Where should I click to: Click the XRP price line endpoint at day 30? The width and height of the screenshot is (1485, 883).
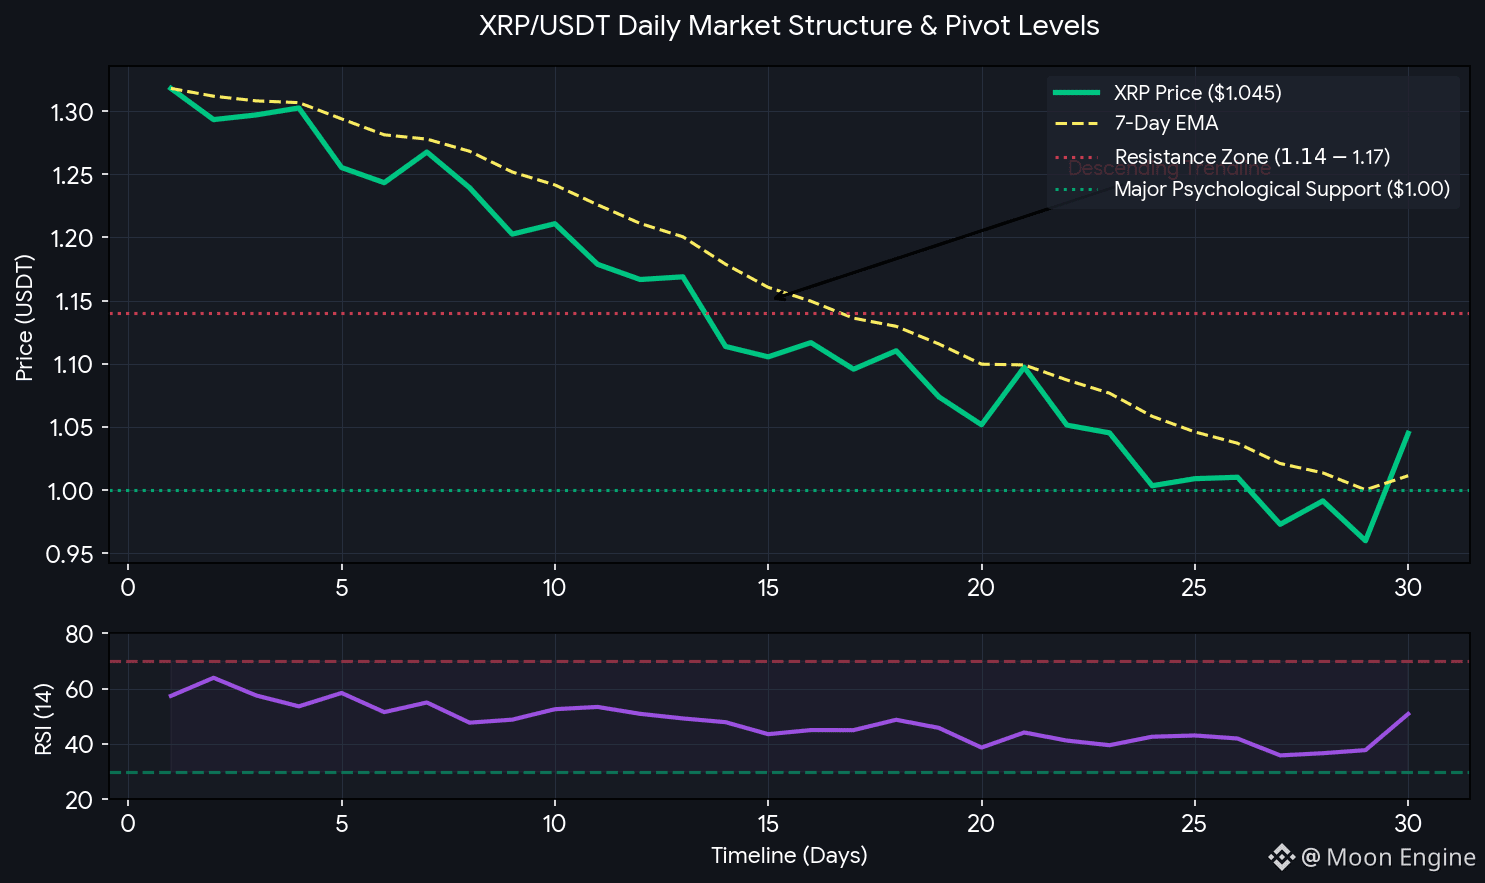(1408, 432)
